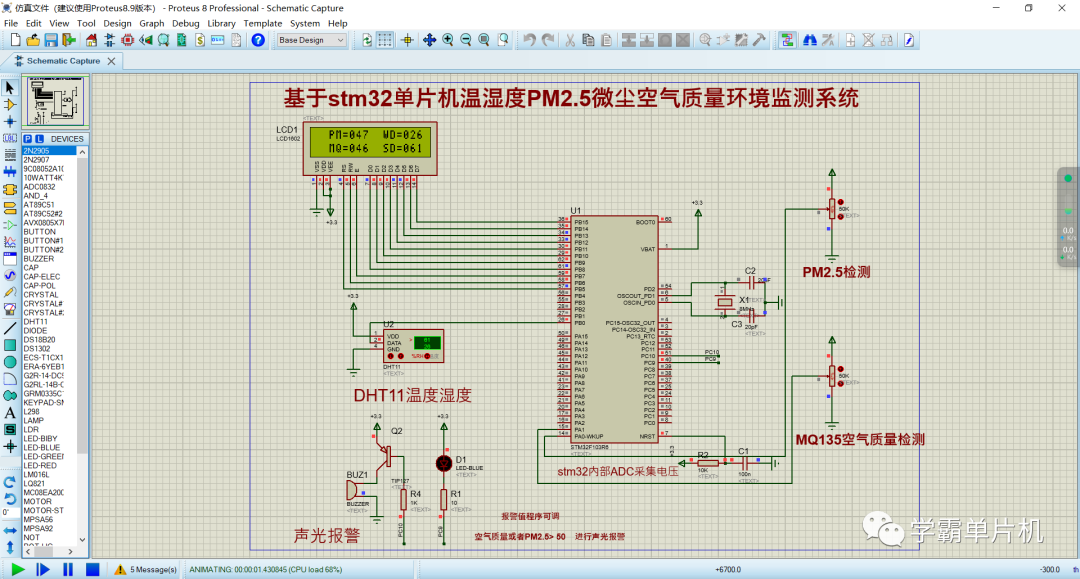Click the L library manage button
1080x579 pixels.
click(39, 139)
